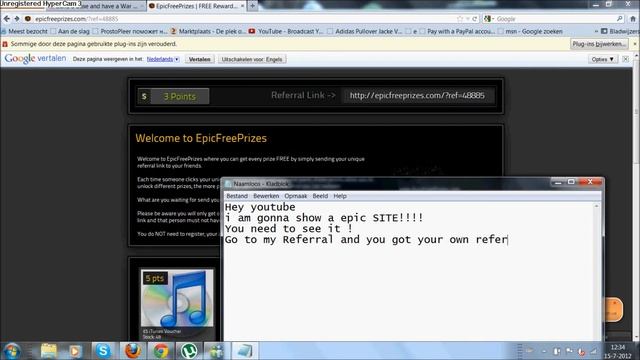640x360 pixels.
Task: Open Meest bezocht bookmark
Action: (24, 31)
